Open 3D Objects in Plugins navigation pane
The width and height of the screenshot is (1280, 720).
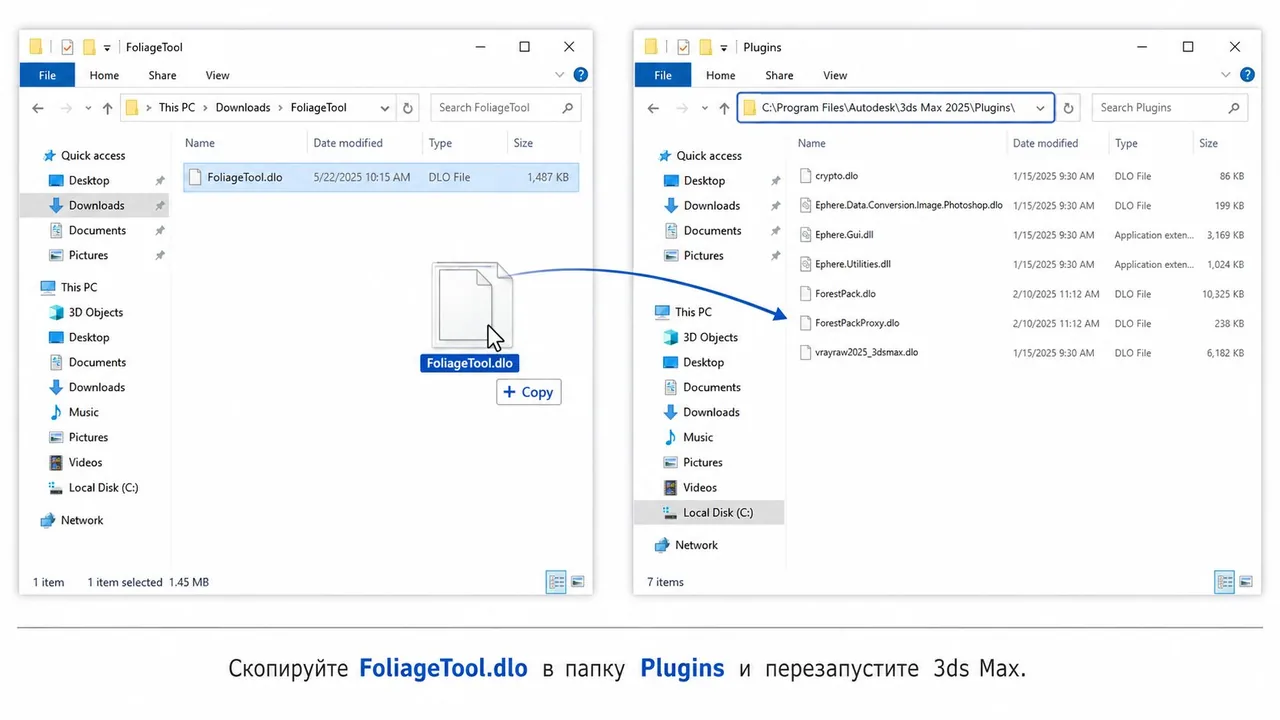pyautogui.click(x=710, y=337)
